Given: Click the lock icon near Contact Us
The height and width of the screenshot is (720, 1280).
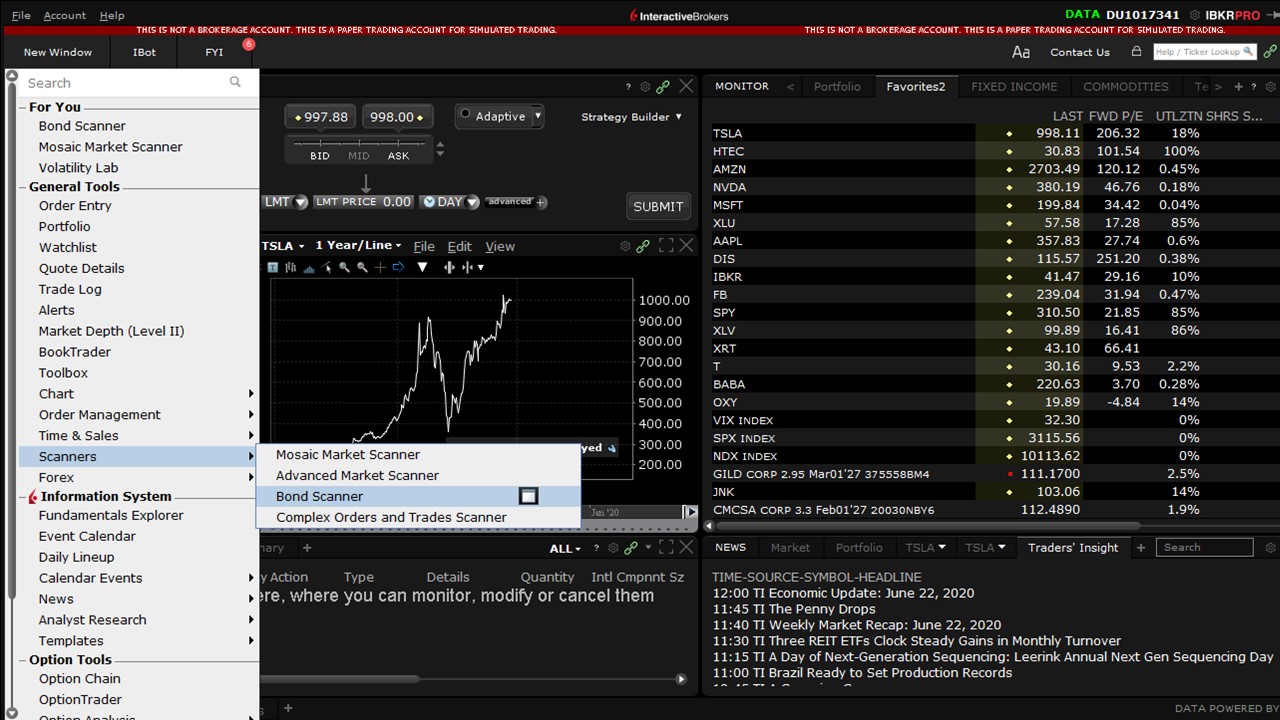Looking at the screenshot, I should pyautogui.click(x=1136, y=52).
